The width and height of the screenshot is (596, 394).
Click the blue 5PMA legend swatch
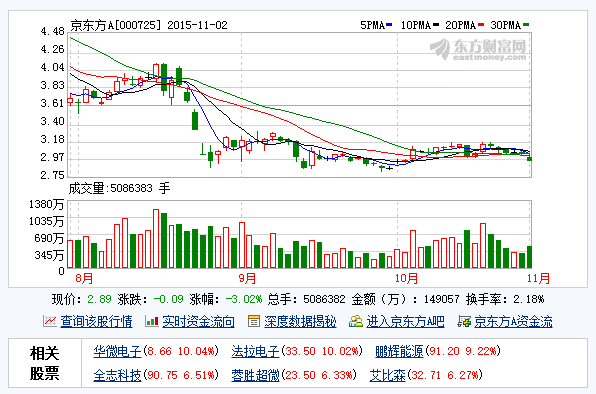point(389,25)
